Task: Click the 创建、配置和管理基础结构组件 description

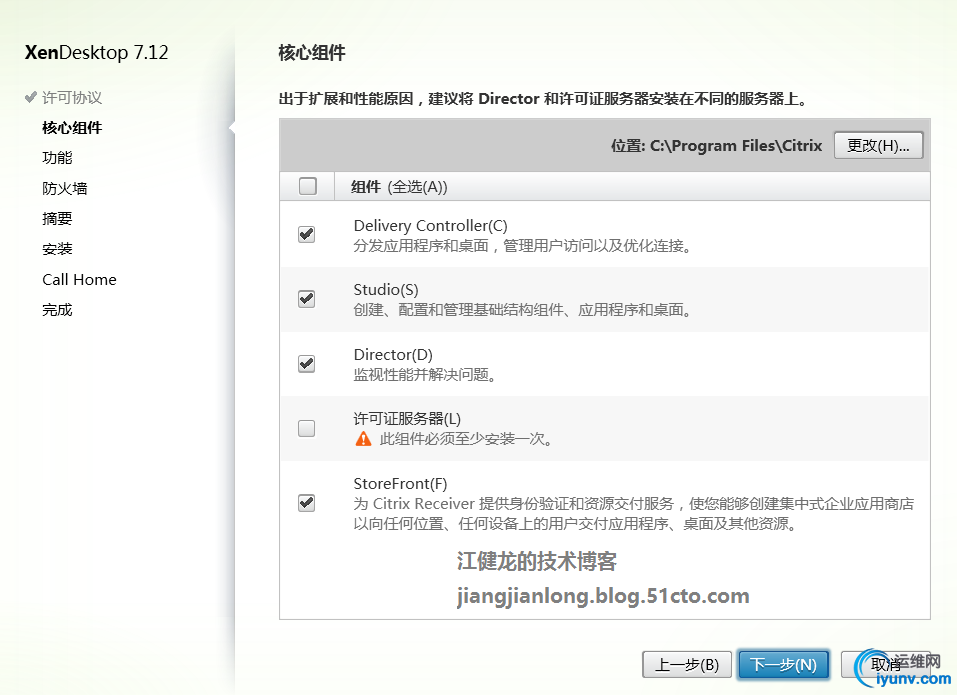Action: coord(522,310)
